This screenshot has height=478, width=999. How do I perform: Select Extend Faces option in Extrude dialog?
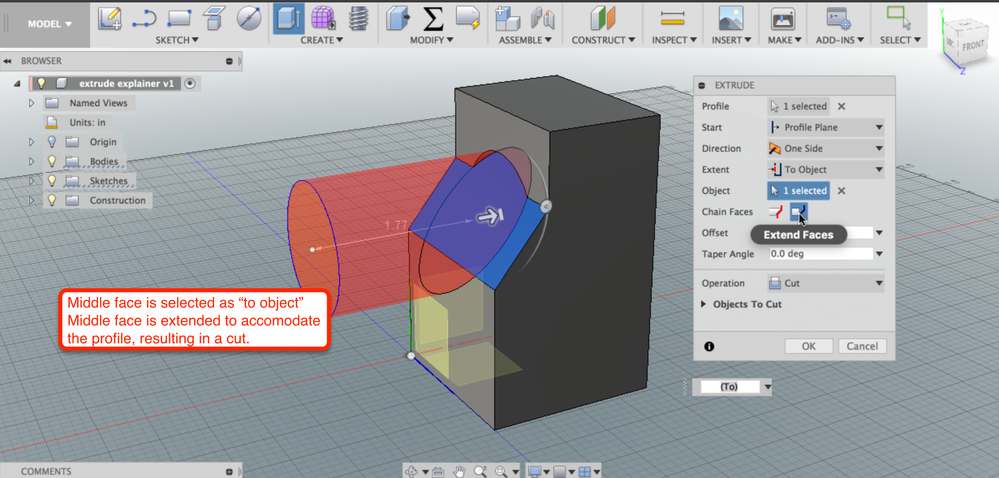798,212
